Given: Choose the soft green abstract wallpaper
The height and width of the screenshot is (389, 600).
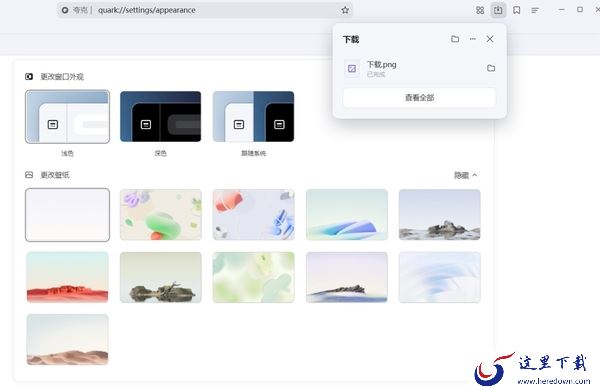Looking at the screenshot, I should (254, 277).
